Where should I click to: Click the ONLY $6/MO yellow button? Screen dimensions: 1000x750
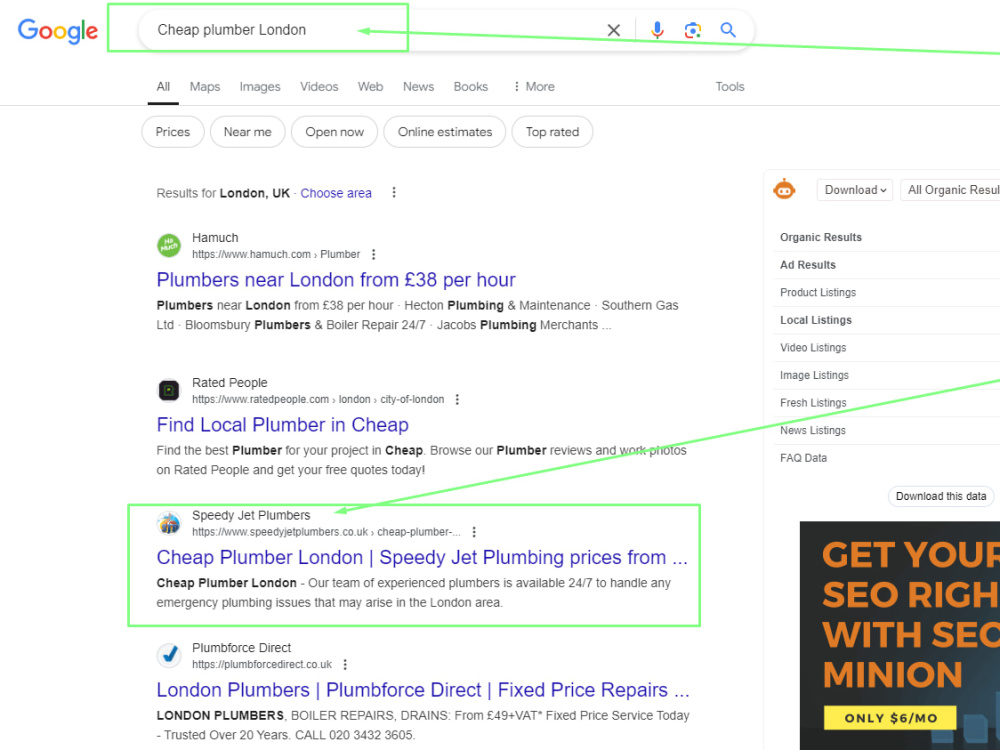890,718
